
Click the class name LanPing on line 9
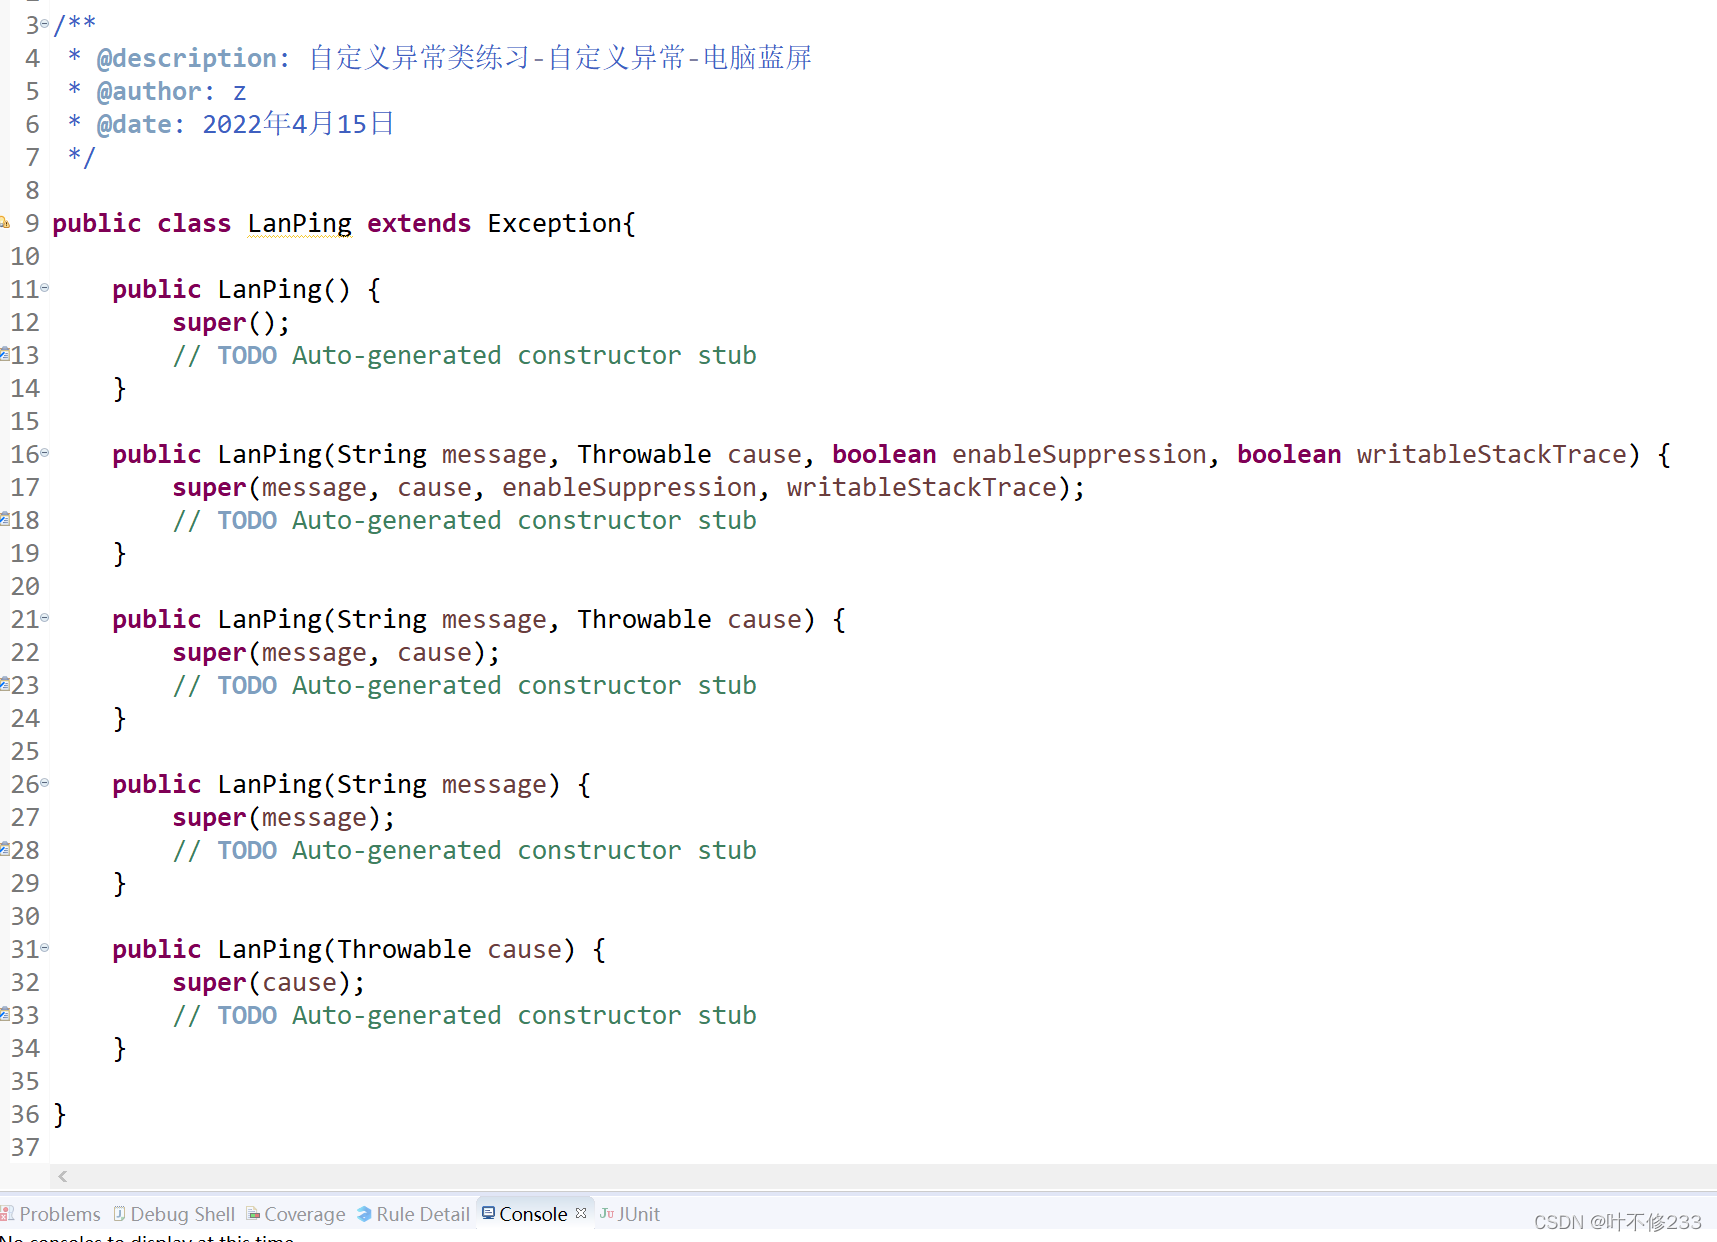point(300,223)
